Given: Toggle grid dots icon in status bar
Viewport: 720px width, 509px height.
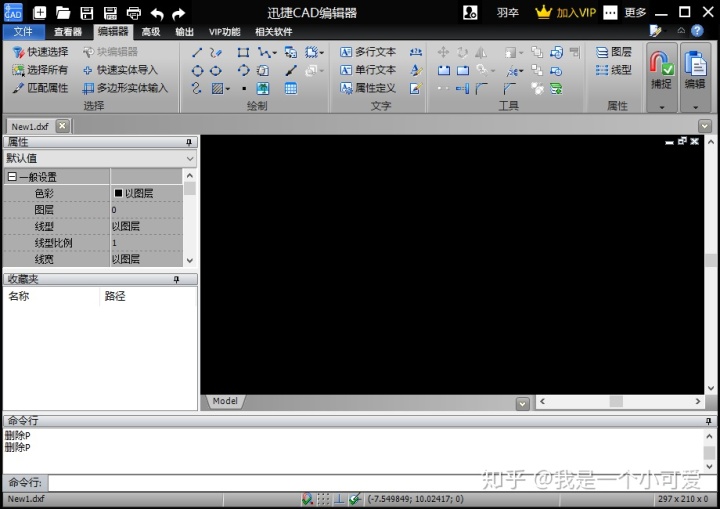Looking at the screenshot, I should (323, 499).
